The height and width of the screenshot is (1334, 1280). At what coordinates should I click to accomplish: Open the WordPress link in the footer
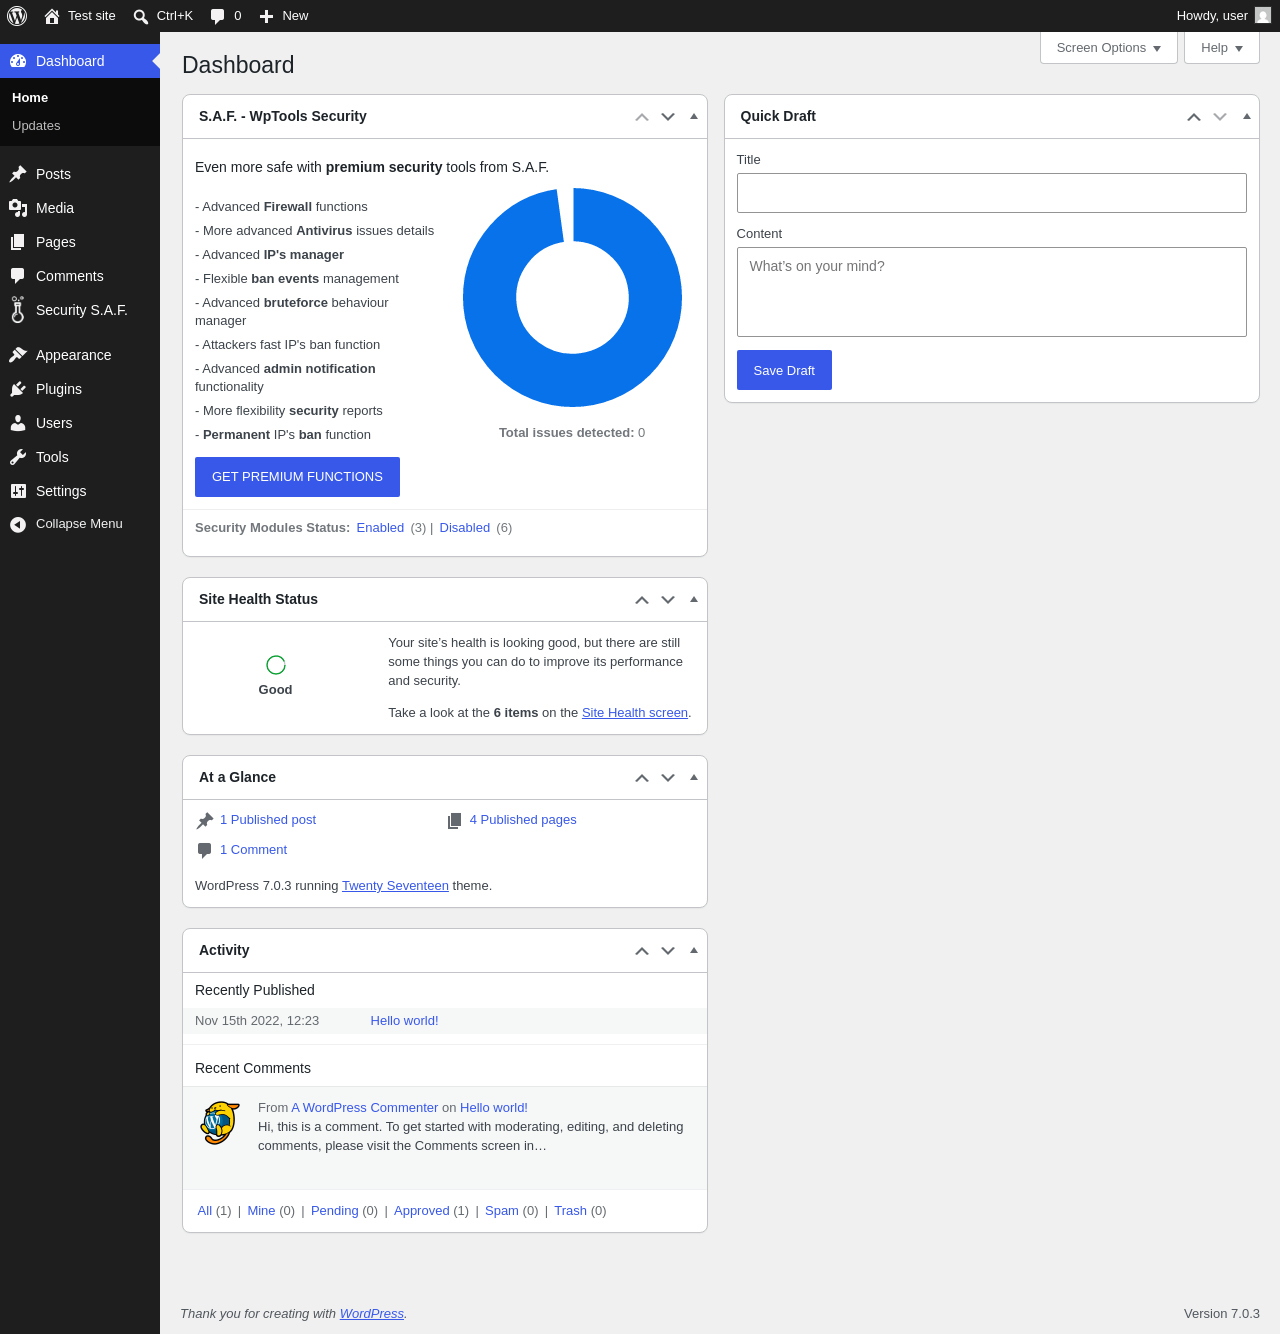[372, 1314]
